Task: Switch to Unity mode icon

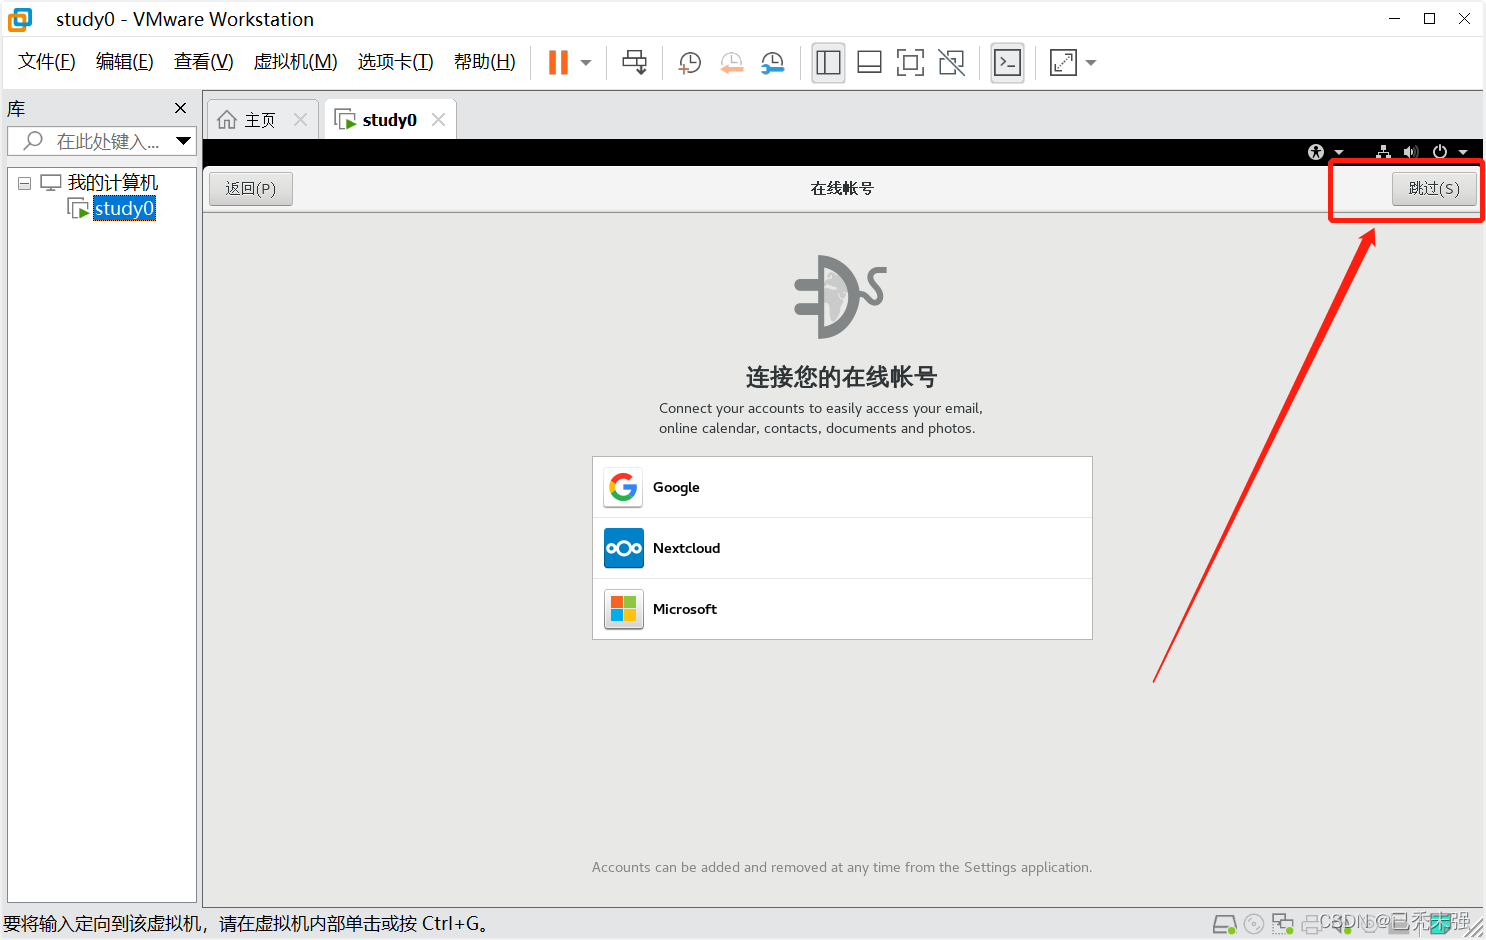Action: click(952, 63)
